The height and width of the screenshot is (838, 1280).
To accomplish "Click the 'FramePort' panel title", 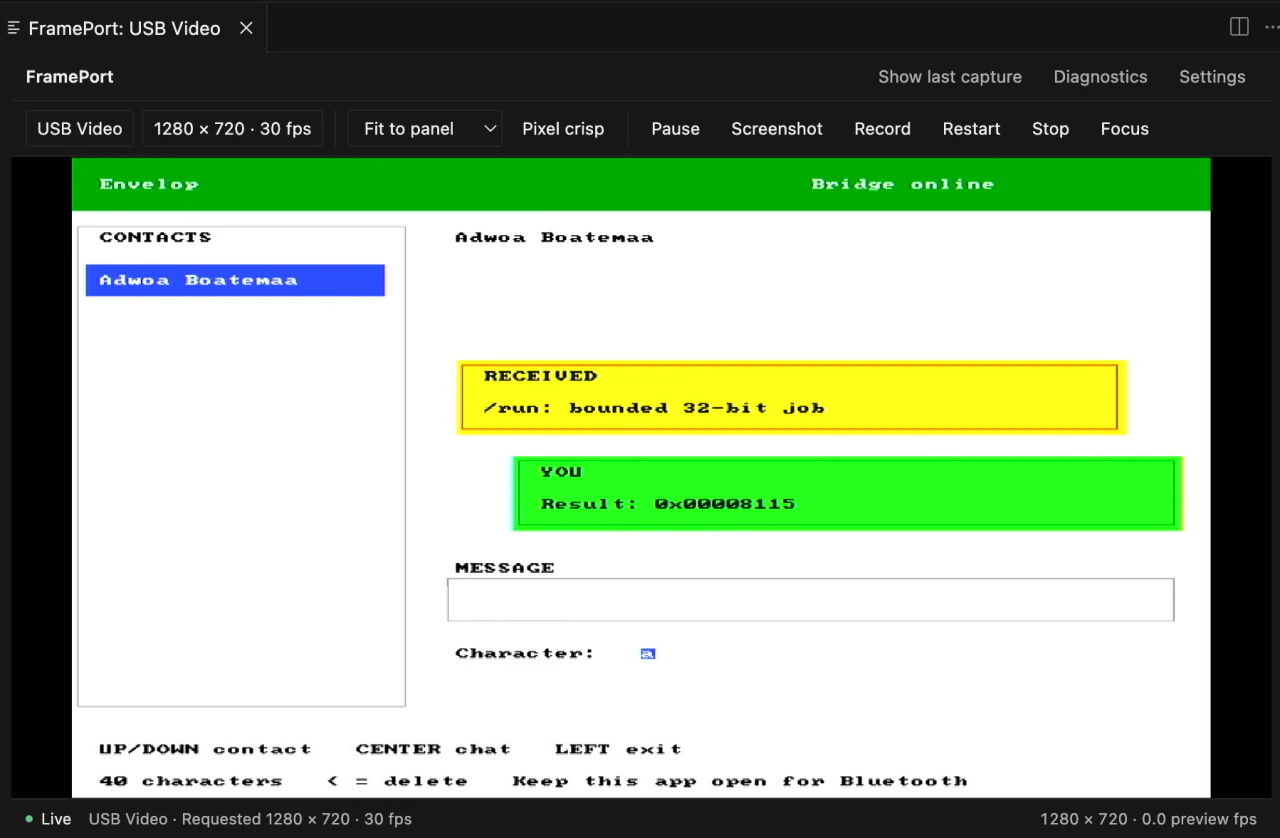I will click(70, 77).
